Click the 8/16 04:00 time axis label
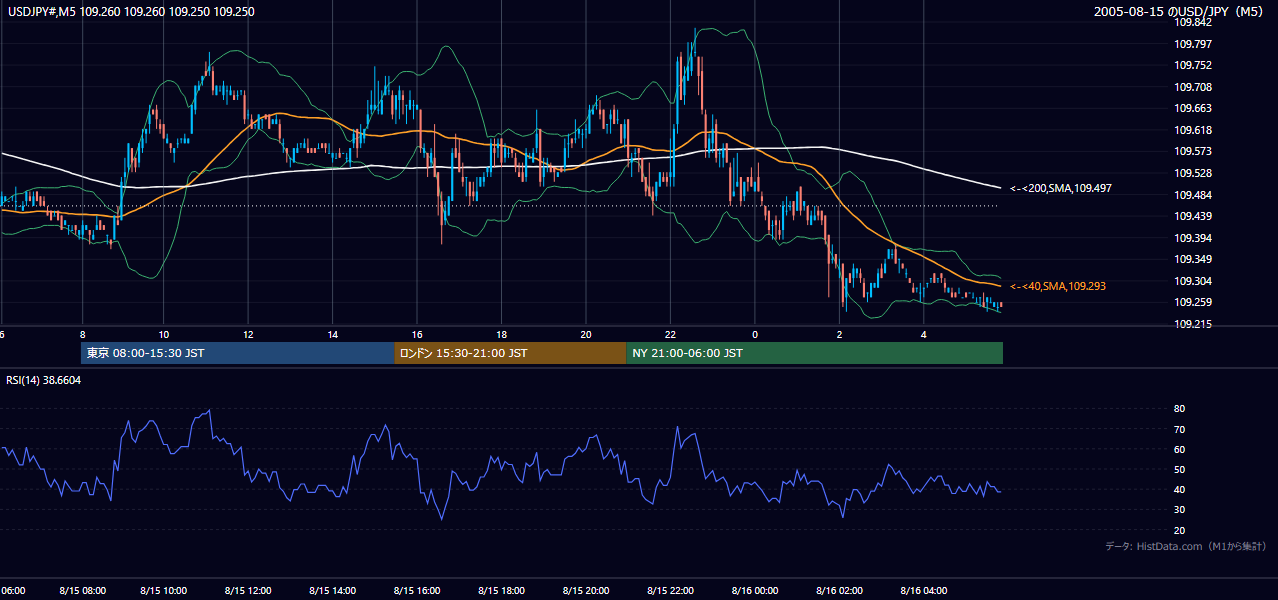 pos(923,590)
